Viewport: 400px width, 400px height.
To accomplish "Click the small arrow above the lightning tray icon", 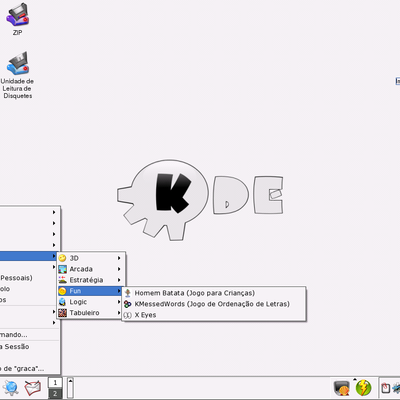I will [x=355, y=379].
